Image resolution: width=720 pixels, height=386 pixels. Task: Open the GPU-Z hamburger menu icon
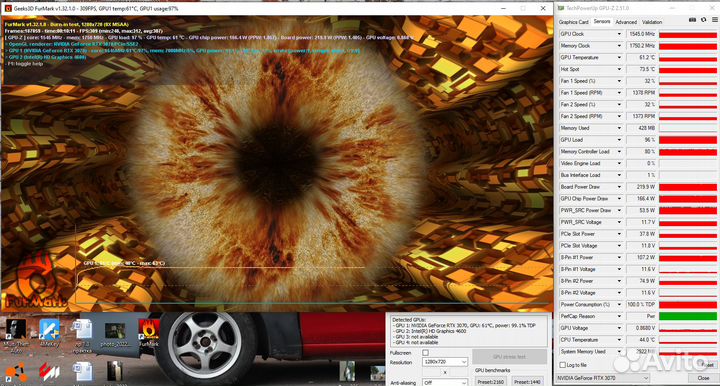(x=714, y=20)
